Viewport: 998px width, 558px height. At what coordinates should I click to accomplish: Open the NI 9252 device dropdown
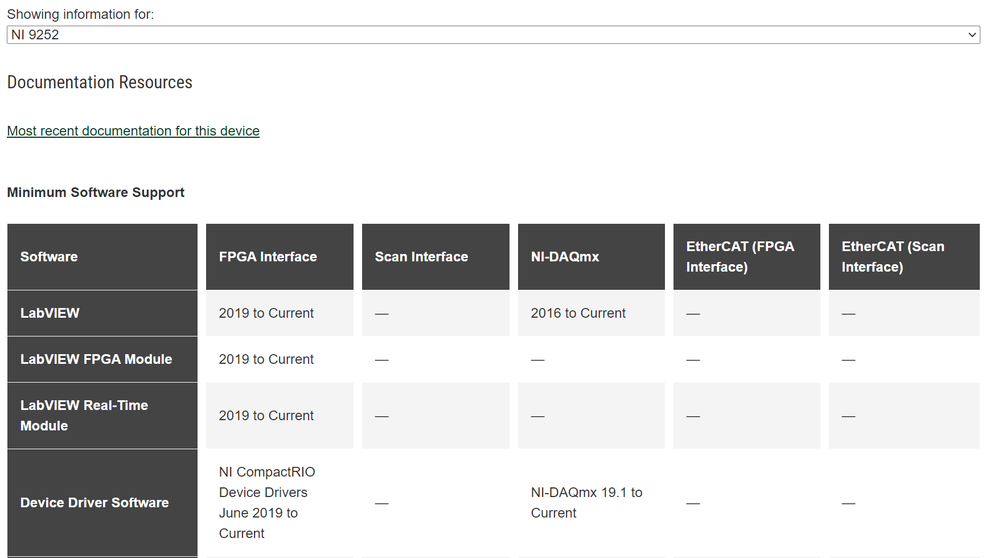pos(493,35)
